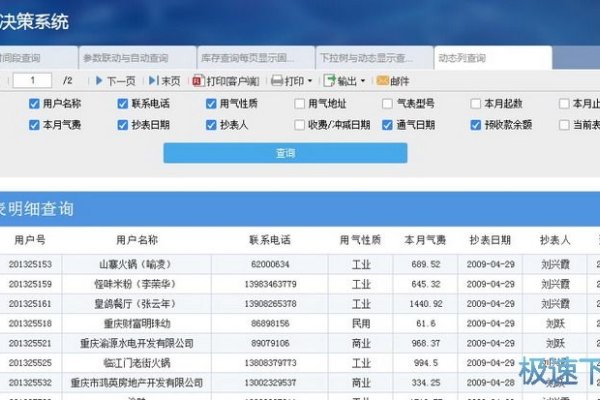600x400 pixels.
Task: Uncheck the 本月气费 checkbox
Action: [x=34, y=125]
